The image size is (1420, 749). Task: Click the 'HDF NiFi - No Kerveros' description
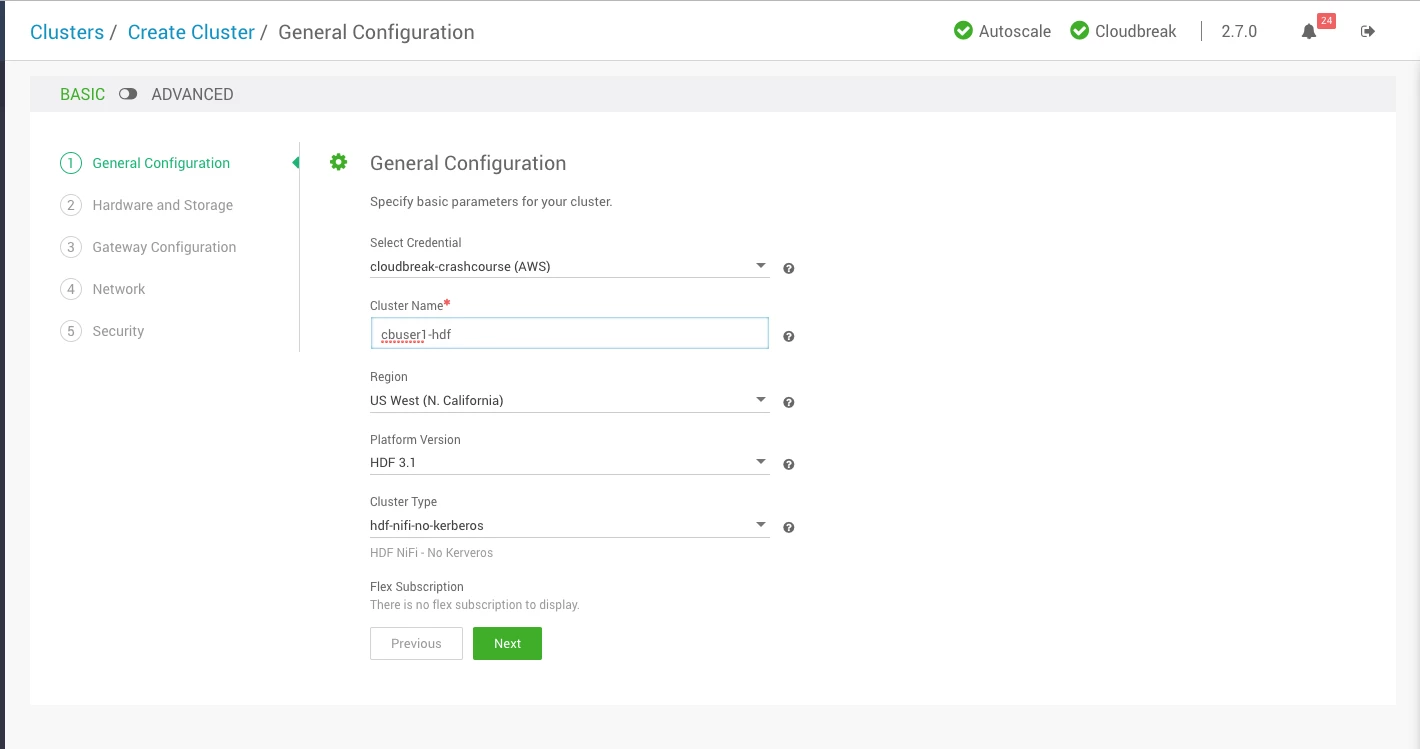[431, 553]
